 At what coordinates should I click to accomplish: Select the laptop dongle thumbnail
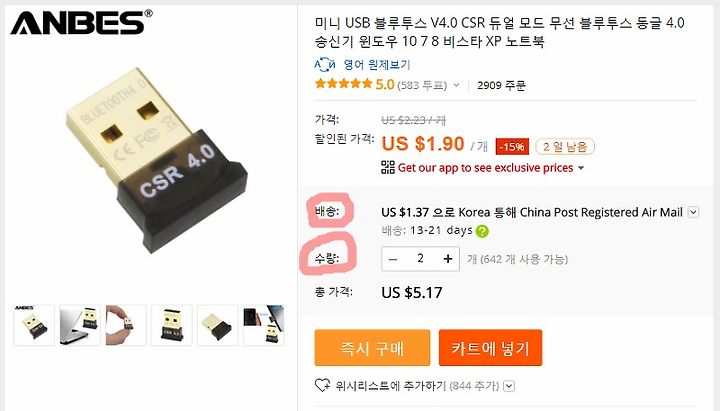(80, 325)
